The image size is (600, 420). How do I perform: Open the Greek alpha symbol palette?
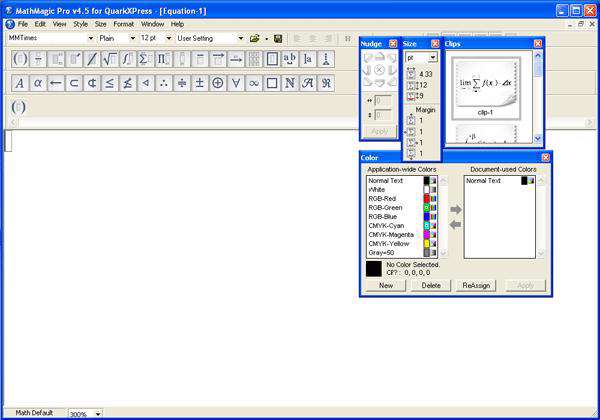38,83
